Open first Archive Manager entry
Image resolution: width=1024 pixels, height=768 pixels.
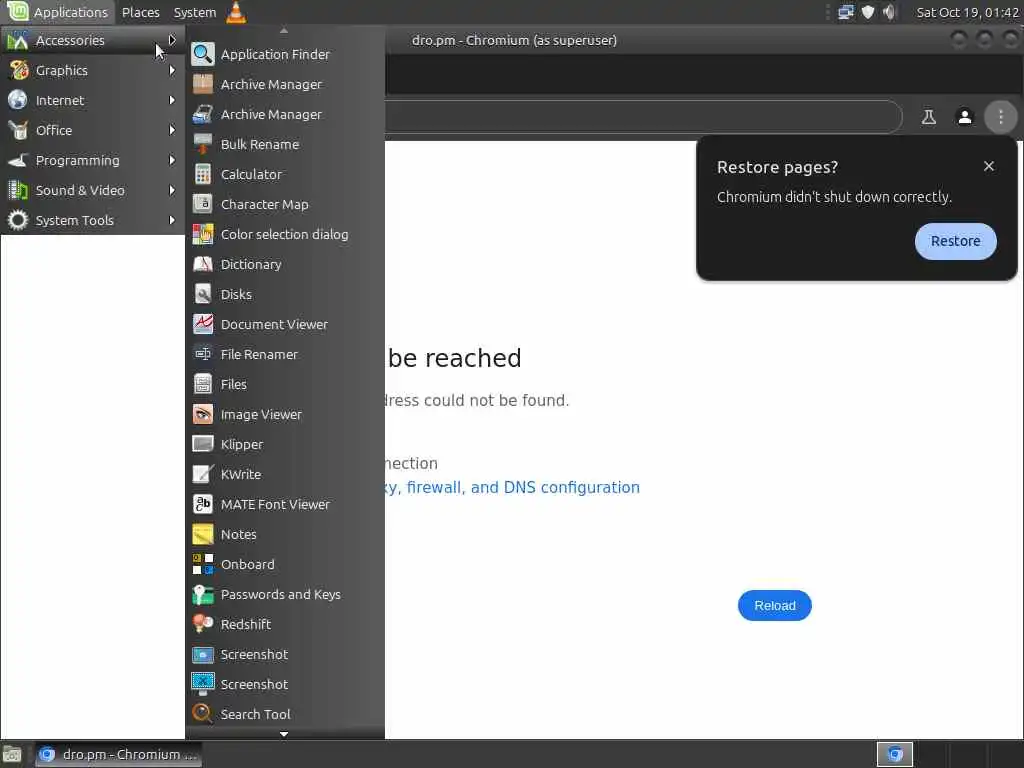(285, 84)
